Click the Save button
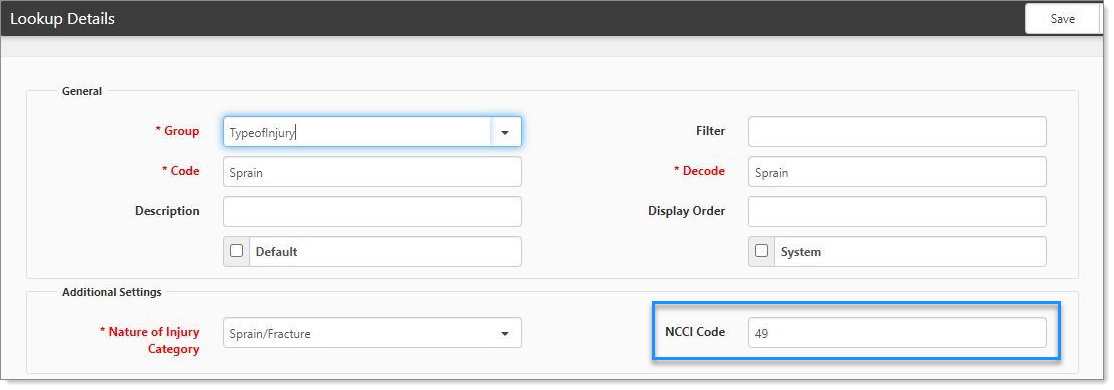Image resolution: width=1114 pixels, height=390 pixels. point(1062,18)
